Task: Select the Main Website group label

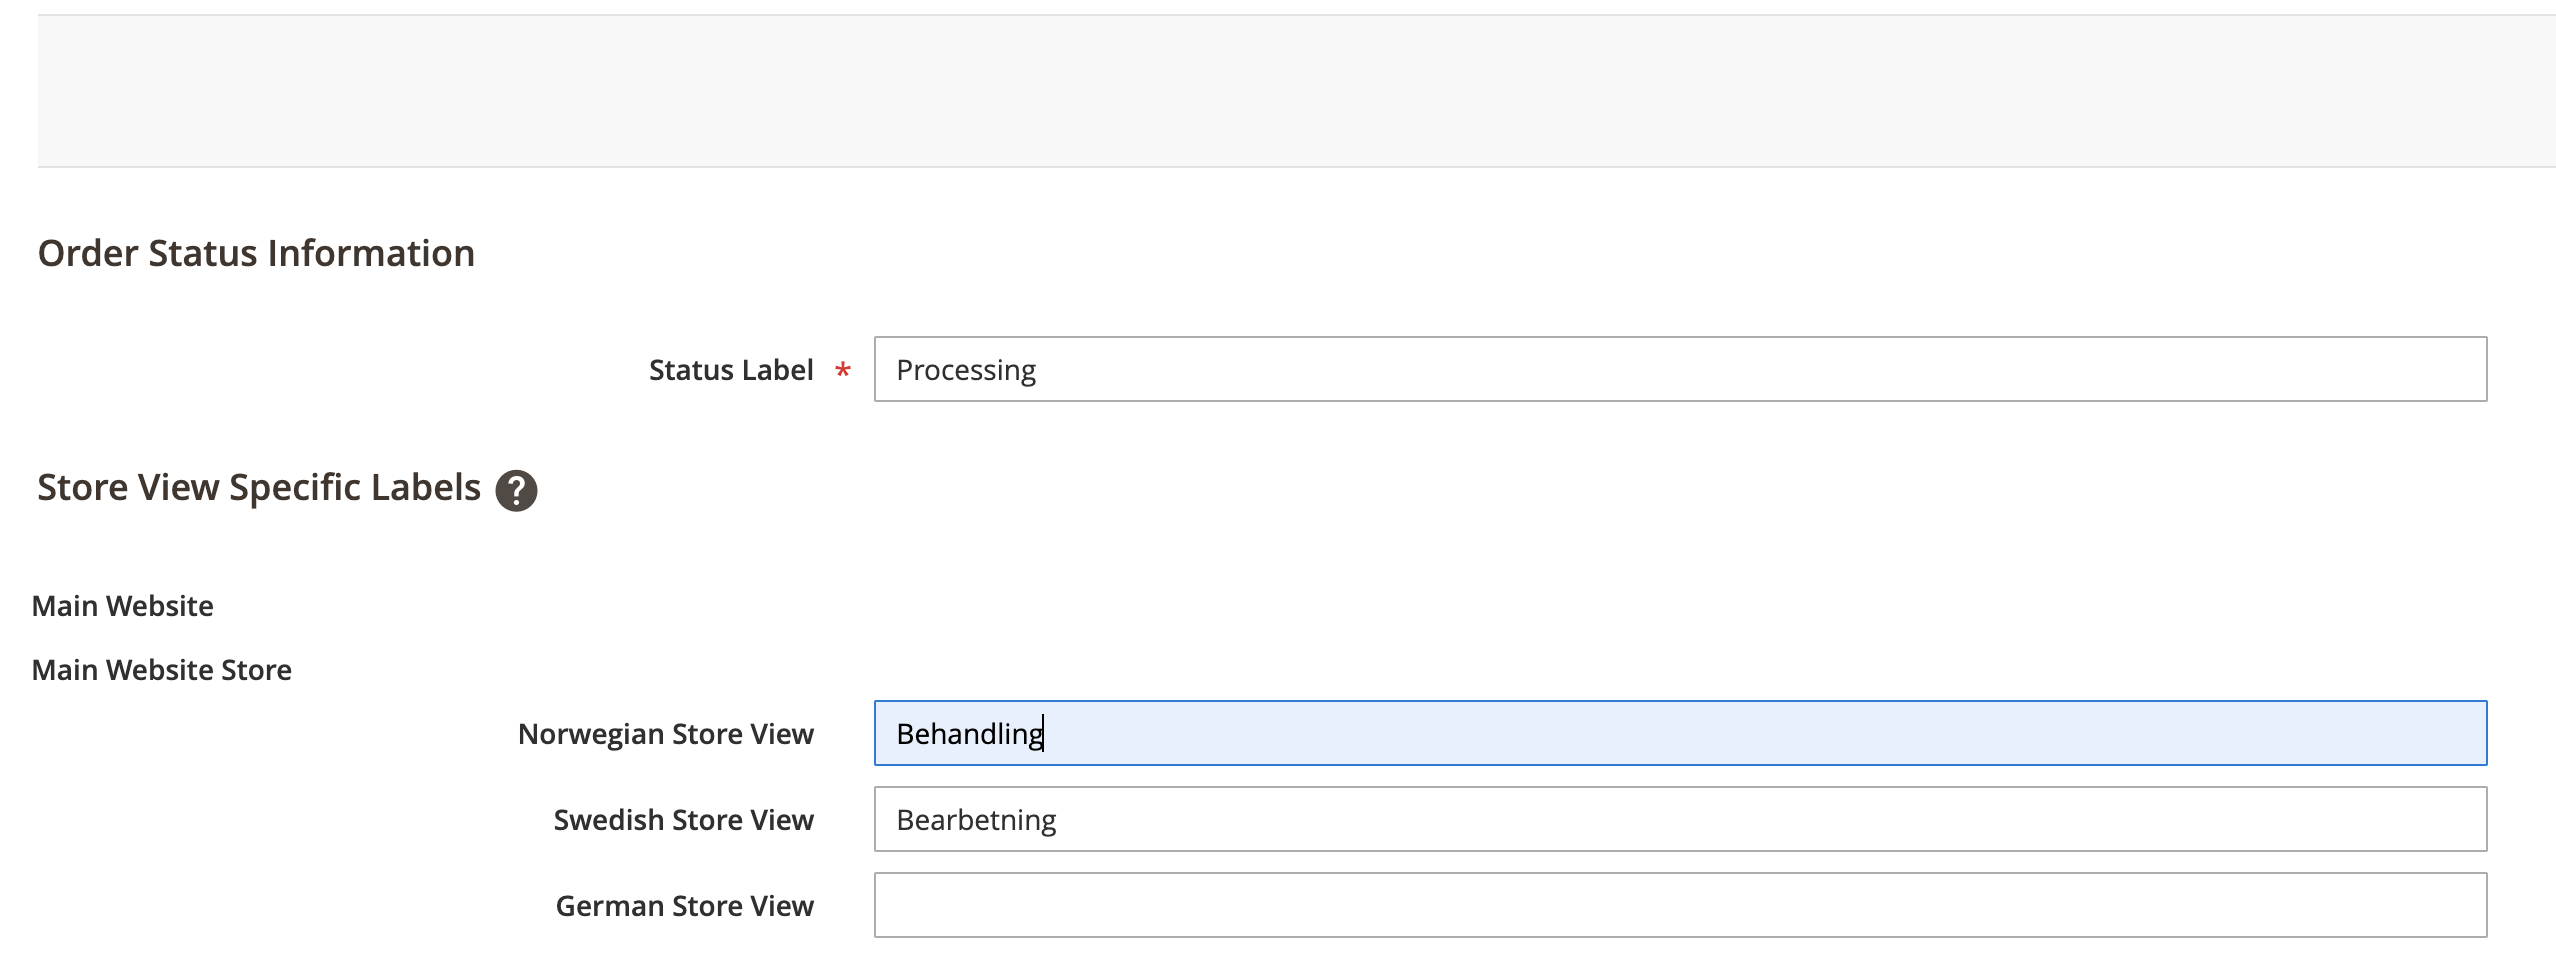Action: point(122,606)
